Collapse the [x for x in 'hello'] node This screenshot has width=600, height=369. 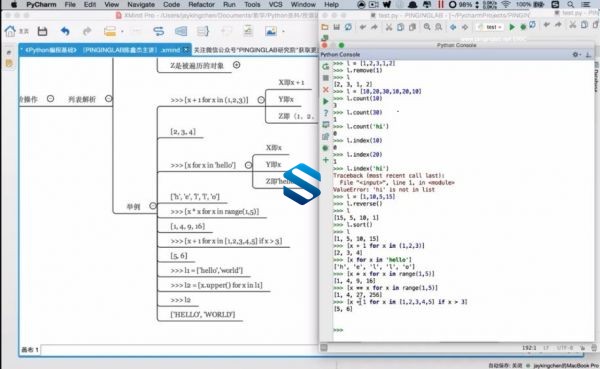248,165
